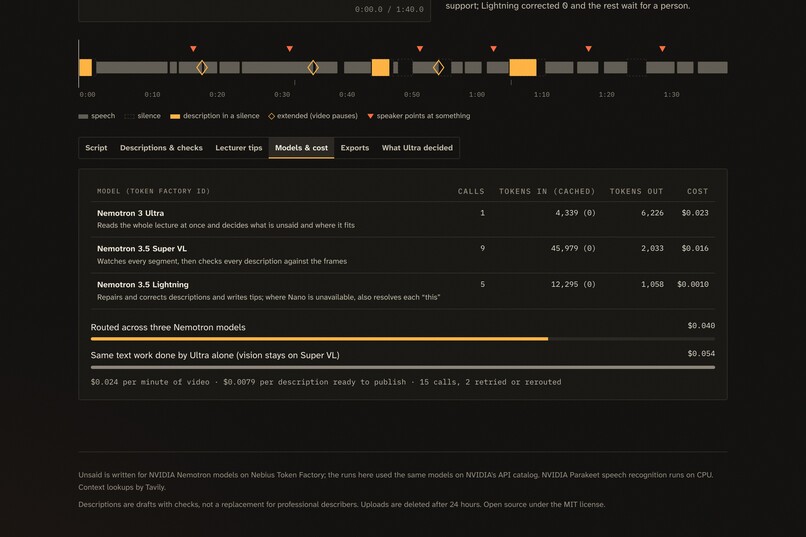806x537 pixels.
Task: Open the What Ultra decided tab
Action: pyautogui.click(x=417, y=148)
